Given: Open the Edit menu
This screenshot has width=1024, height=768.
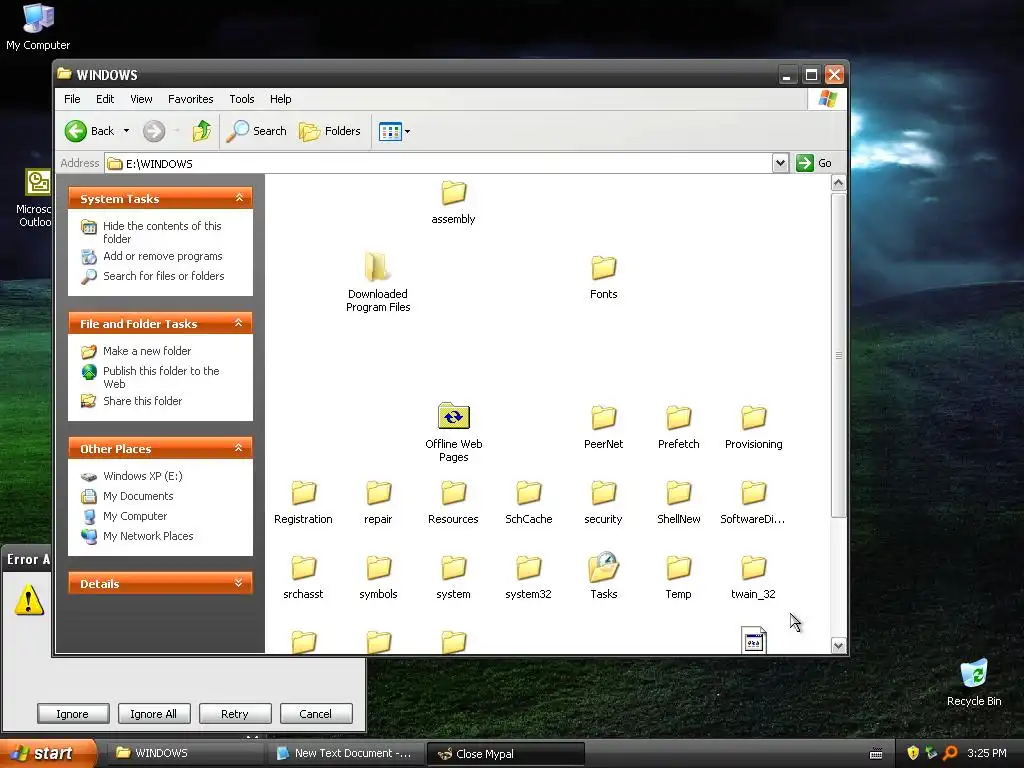Looking at the screenshot, I should coord(105,99).
